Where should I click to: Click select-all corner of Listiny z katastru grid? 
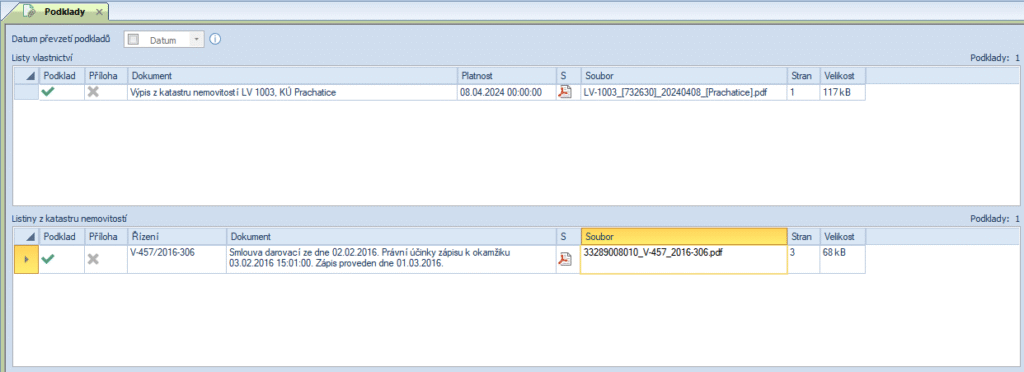[27, 236]
